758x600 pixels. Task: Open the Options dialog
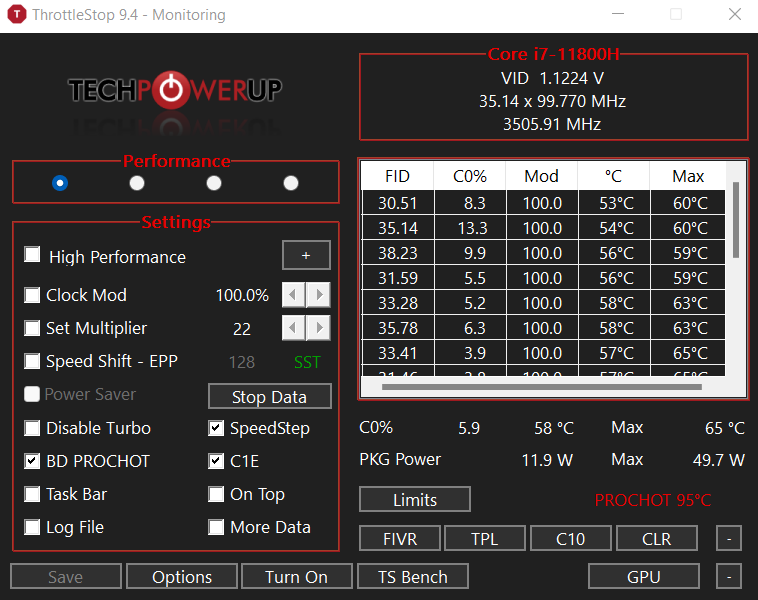coord(182,576)
